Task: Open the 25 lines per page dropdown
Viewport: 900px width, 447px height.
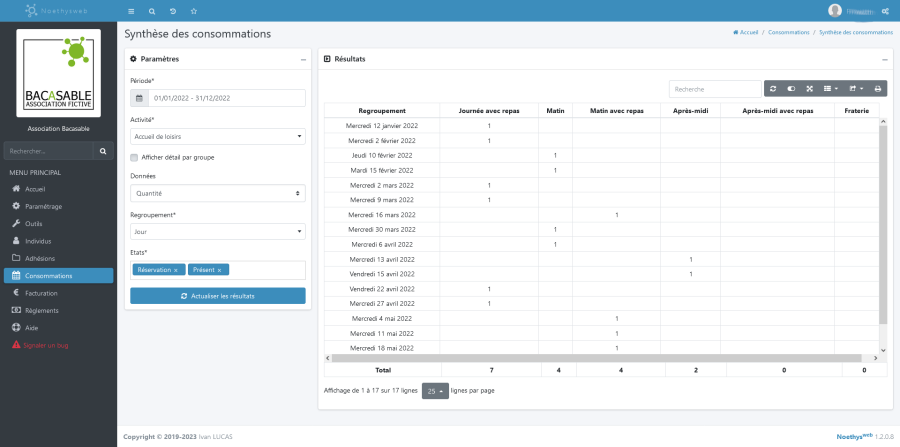Action: 434,391
